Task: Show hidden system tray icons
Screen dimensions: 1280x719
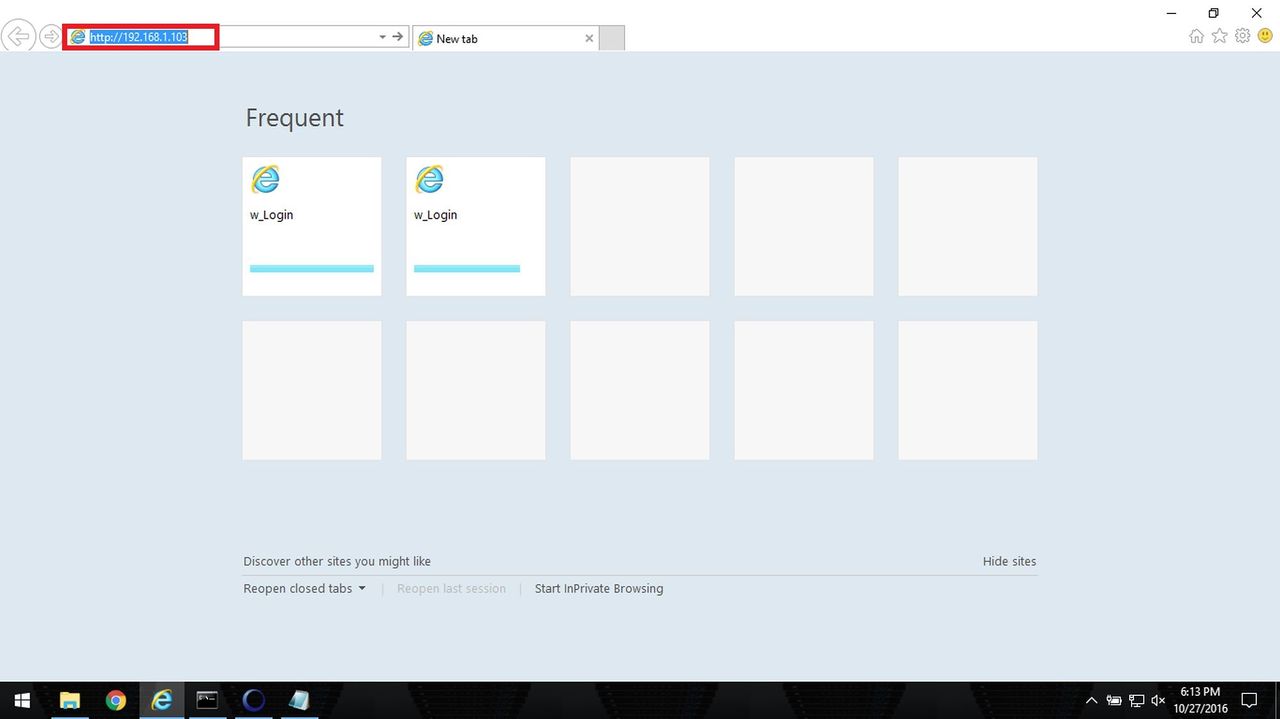Action: pyautogui.click(x=1090, y=700)
